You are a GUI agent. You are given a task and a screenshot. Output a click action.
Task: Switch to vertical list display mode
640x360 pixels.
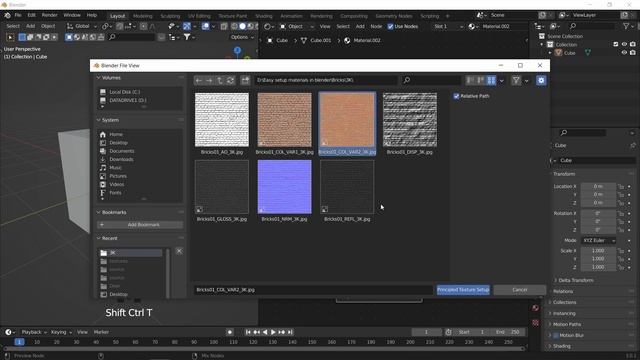pos(470,80)
